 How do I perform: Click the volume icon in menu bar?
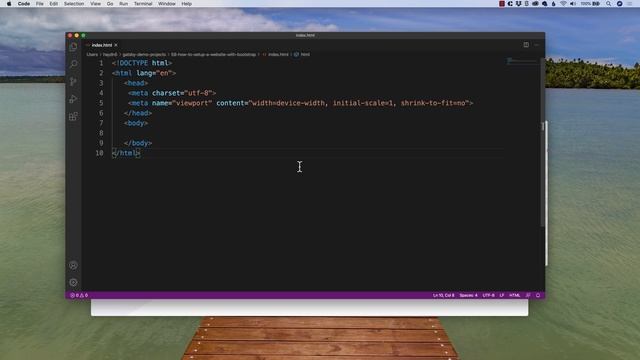click(573, 4)
